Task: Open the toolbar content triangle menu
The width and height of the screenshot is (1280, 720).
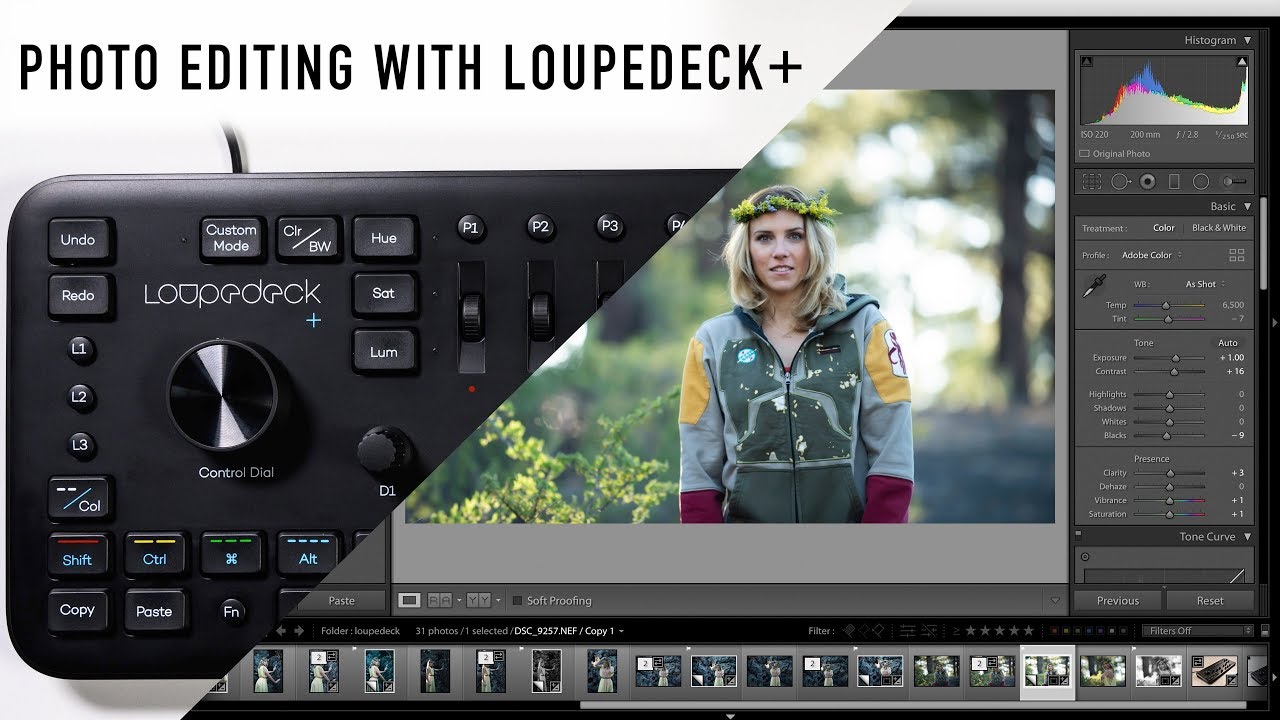Action: click(1055, 601)
